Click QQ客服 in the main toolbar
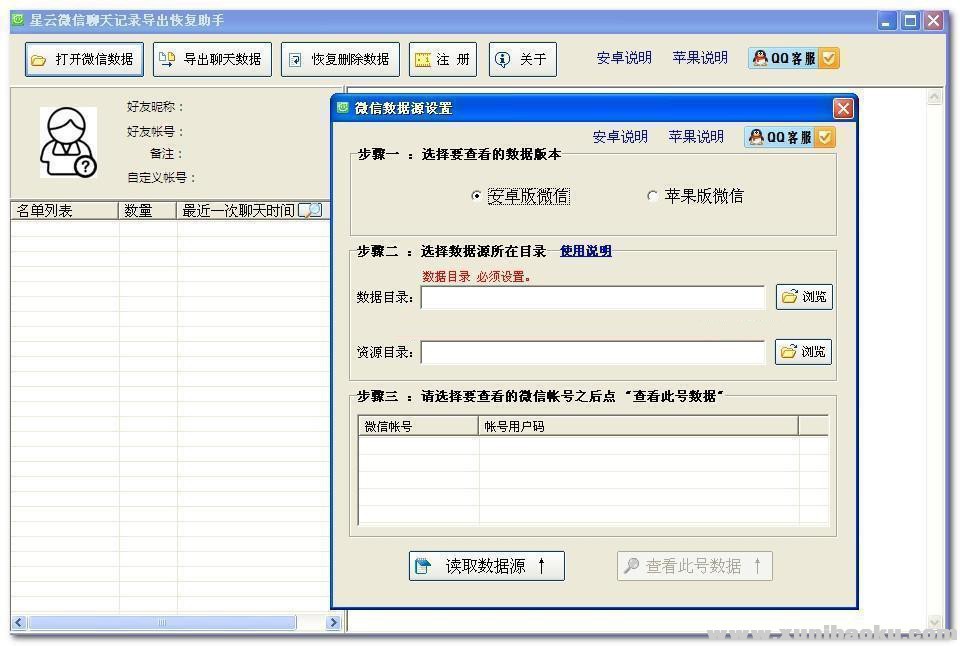Image resolution: width=960 pixels, height=646 pixels. pyautogui.click(x=794, y=59)
